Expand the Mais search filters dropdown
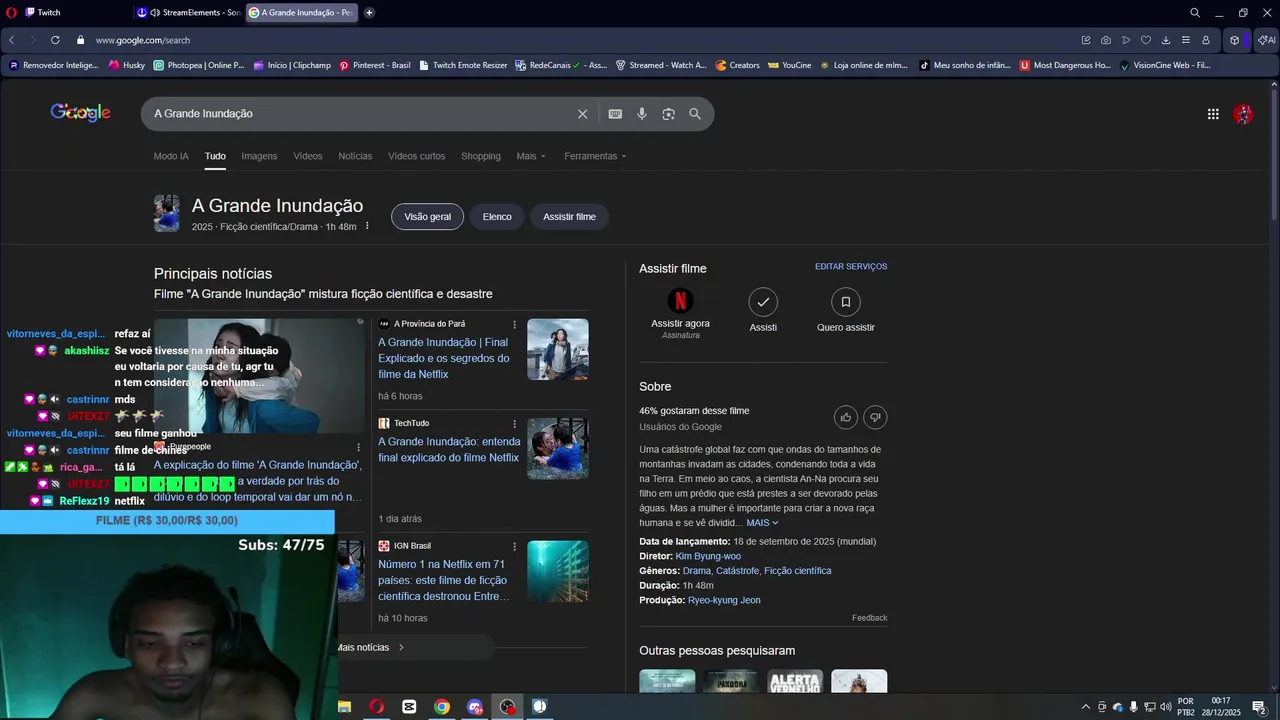 tap(531, 156)
